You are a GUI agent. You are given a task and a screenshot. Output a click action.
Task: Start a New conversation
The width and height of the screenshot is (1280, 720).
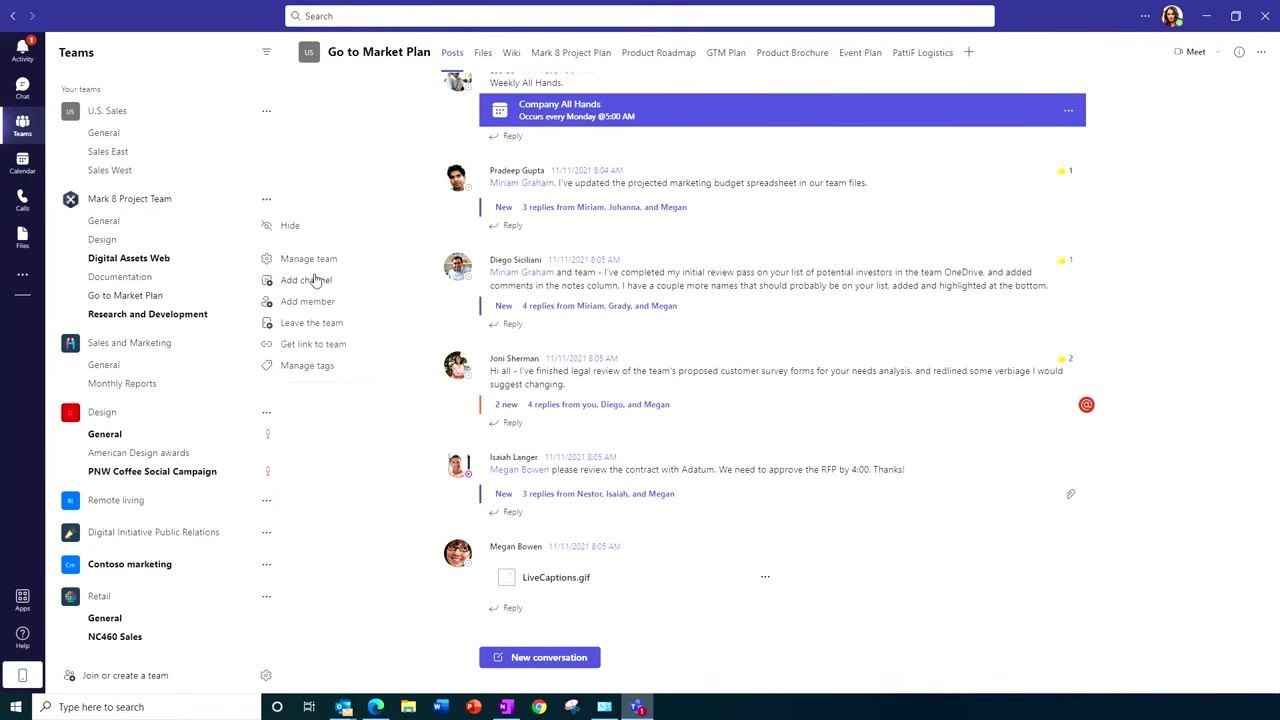pyautogui.click(x=540, y=657)
